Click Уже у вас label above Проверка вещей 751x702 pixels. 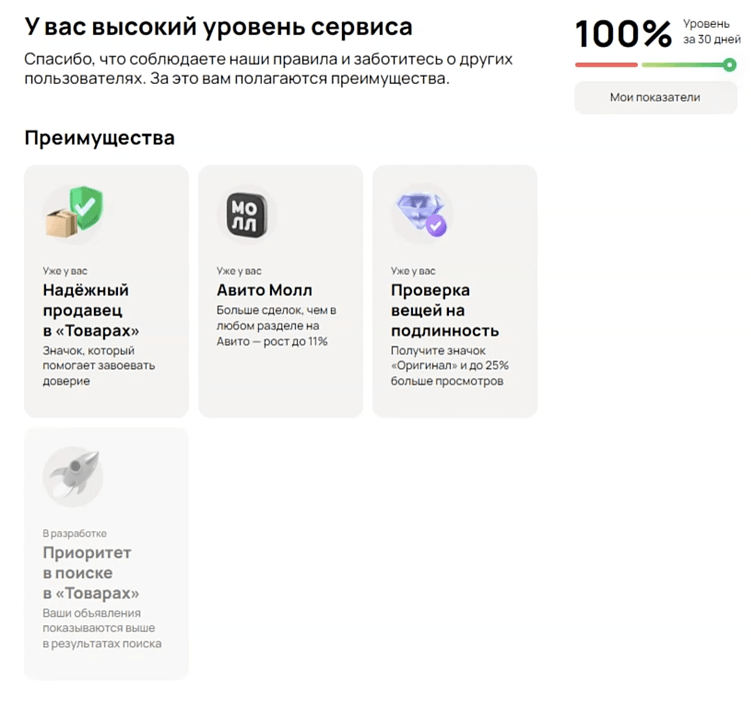tap(413, 271)
